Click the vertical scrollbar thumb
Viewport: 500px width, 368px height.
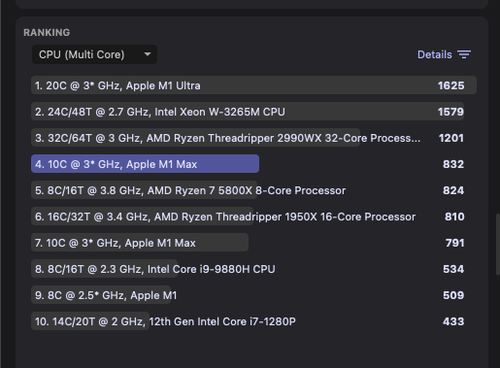pyautogui.click(x=498, y=244)
